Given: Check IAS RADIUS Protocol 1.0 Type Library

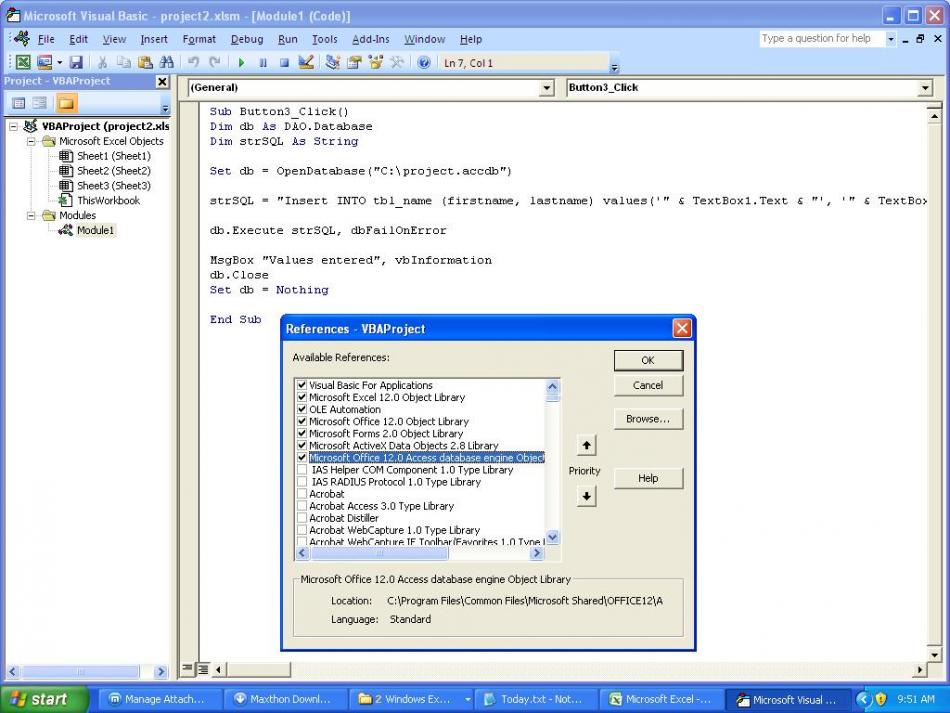Looking at the screenshot, I should [x=302, y=482].
